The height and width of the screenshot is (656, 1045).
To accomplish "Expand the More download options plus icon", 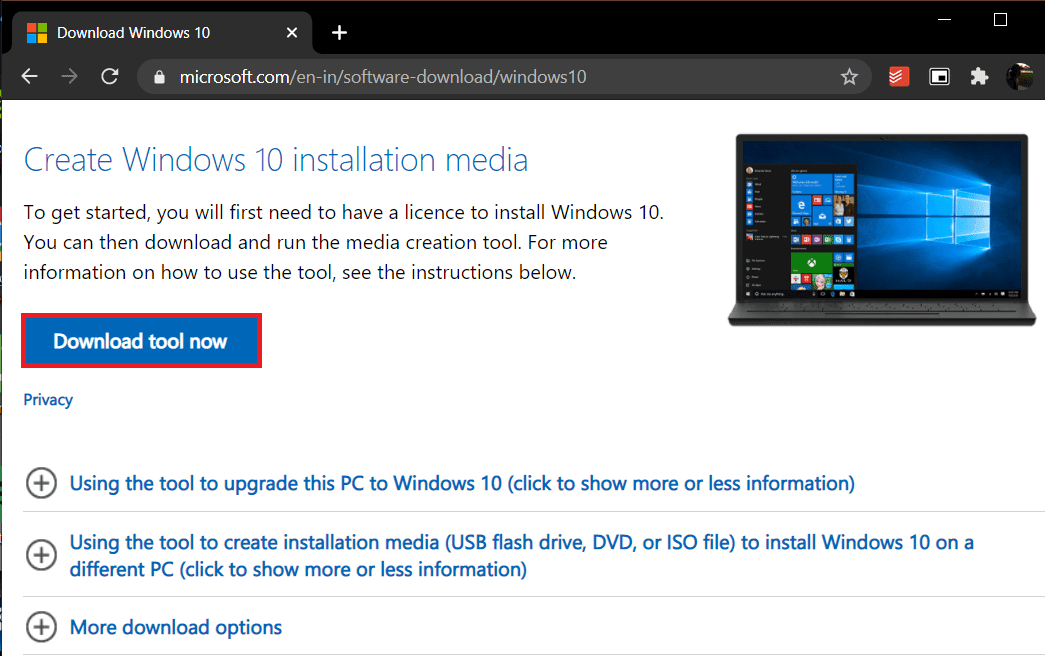I will pos(41,627).
